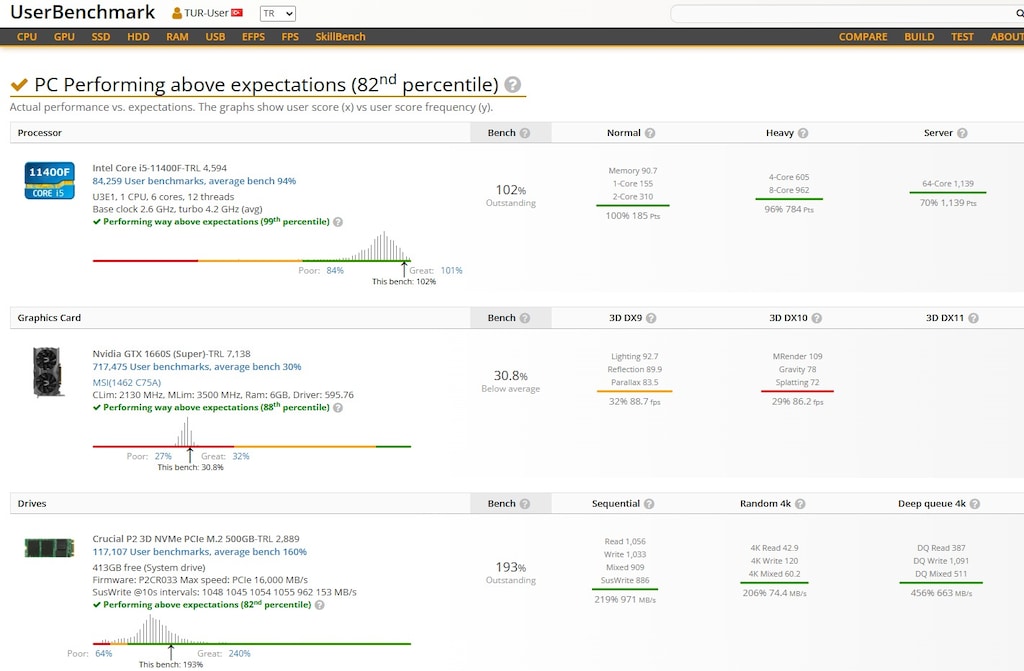Click the question mark beside 3D DX9
1024x671 pixels.
pos(651,318)
